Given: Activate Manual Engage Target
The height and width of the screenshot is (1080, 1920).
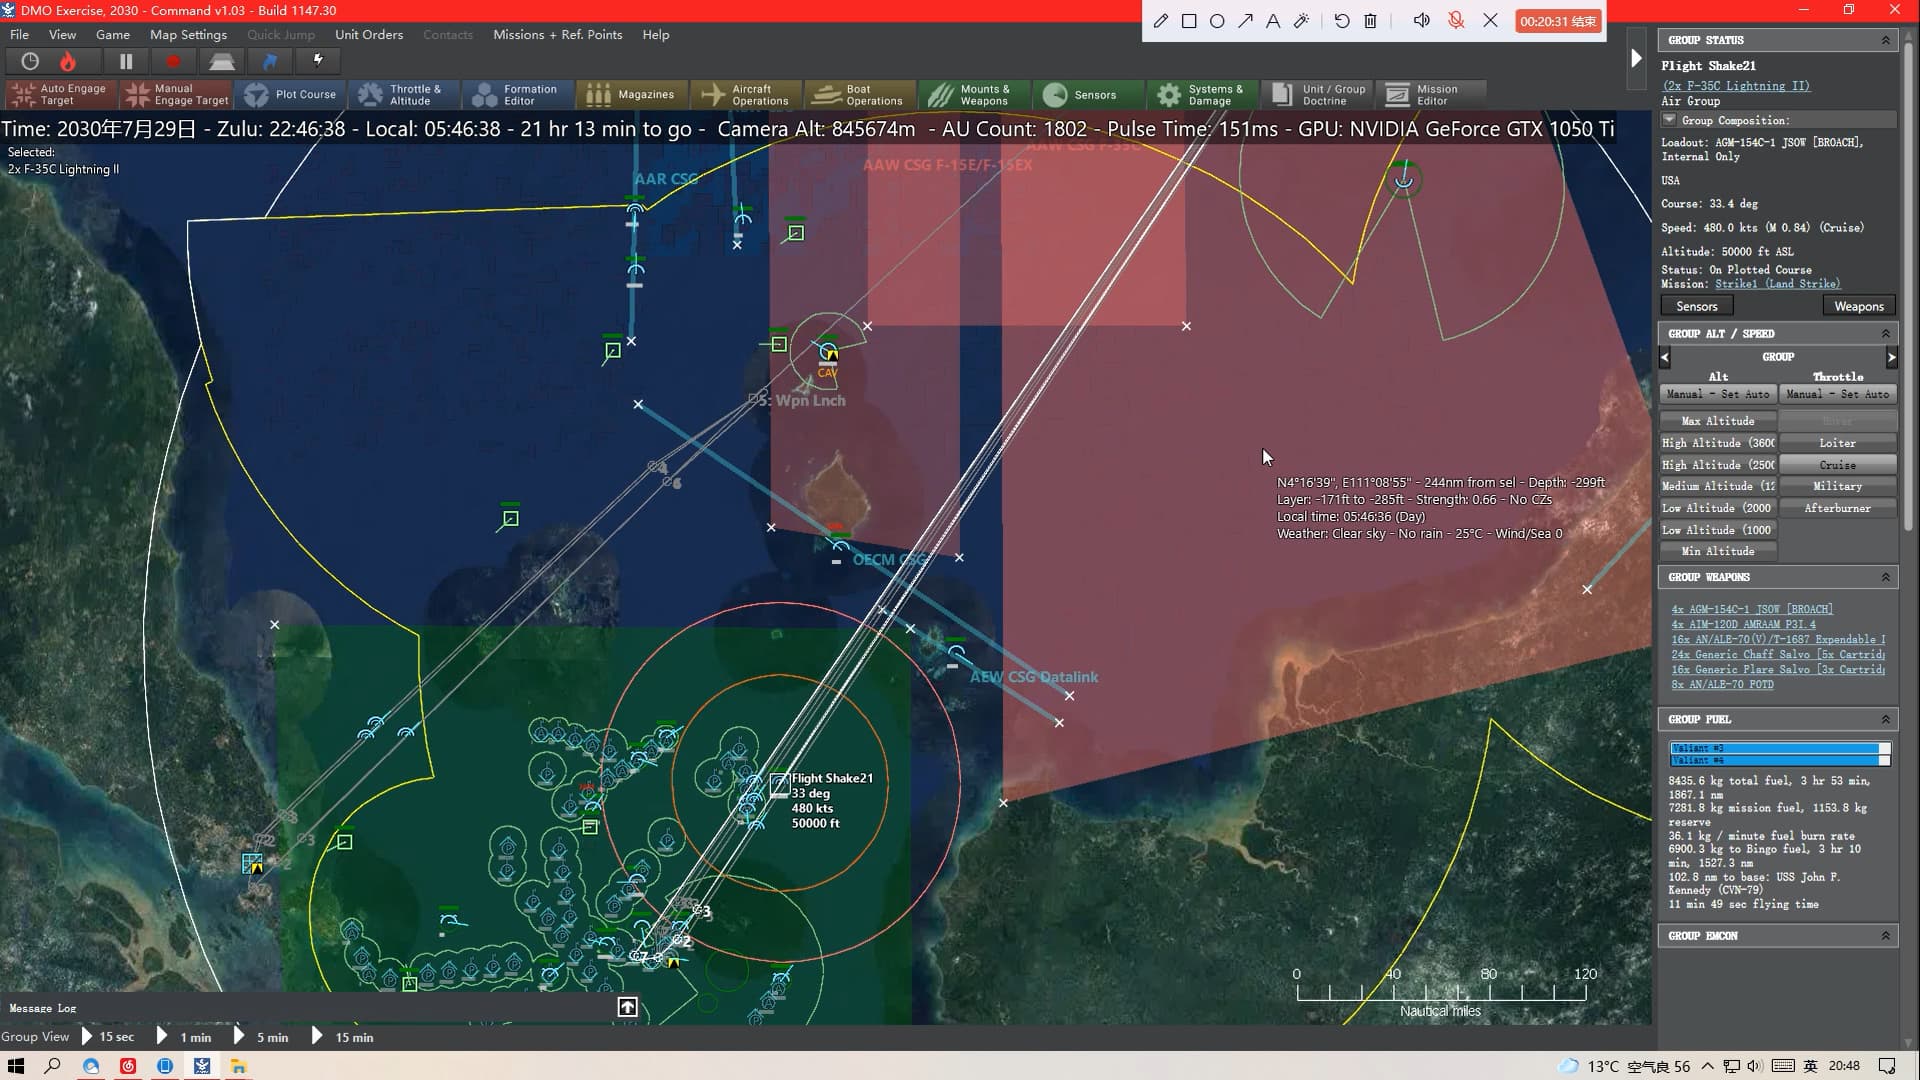Looking at the screenshot, I should [176, 95].
